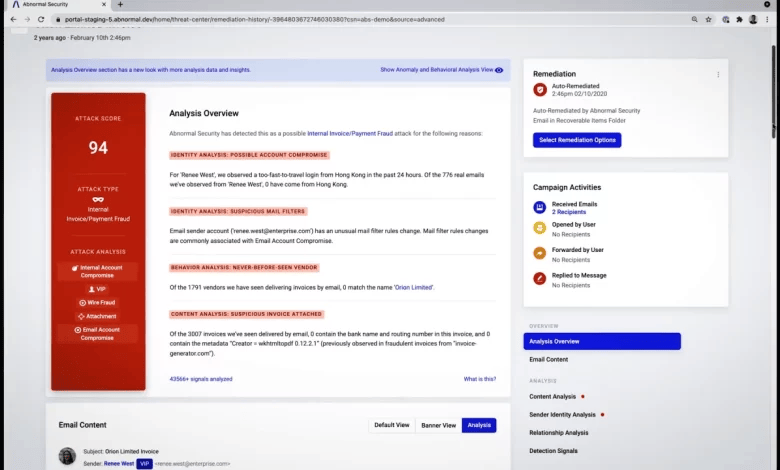Click the Auto-Remediated shield icon
The height and width of the screenshot is (470, 780).
point(540,90)
